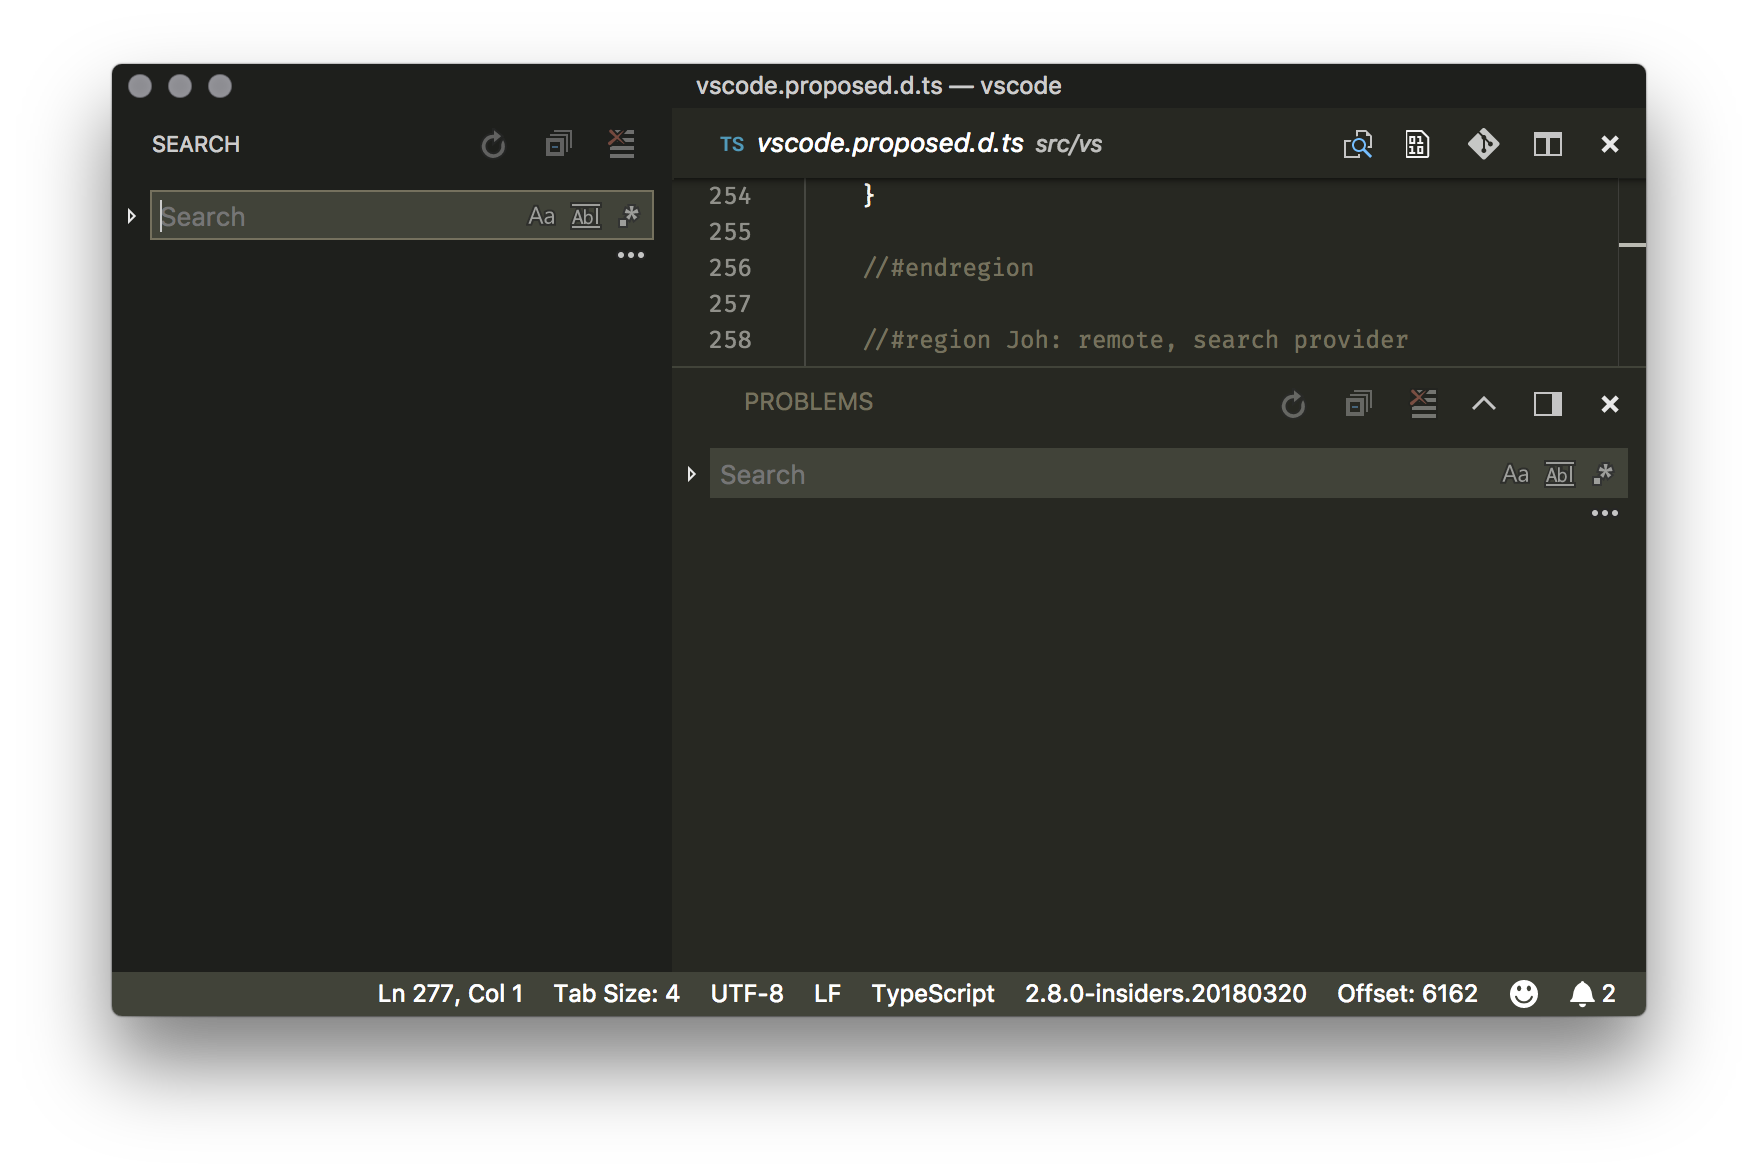
Task: Expand the replace field in the Search sidebar
Action: (x=131, y=215)
